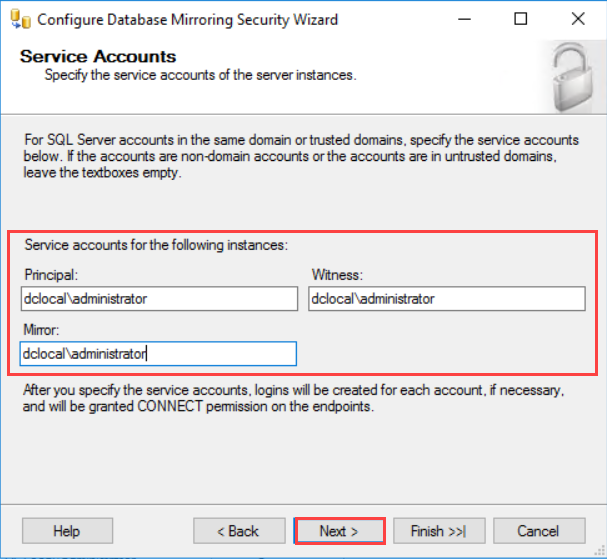Go back with the Back button

[x=239, y=531]
